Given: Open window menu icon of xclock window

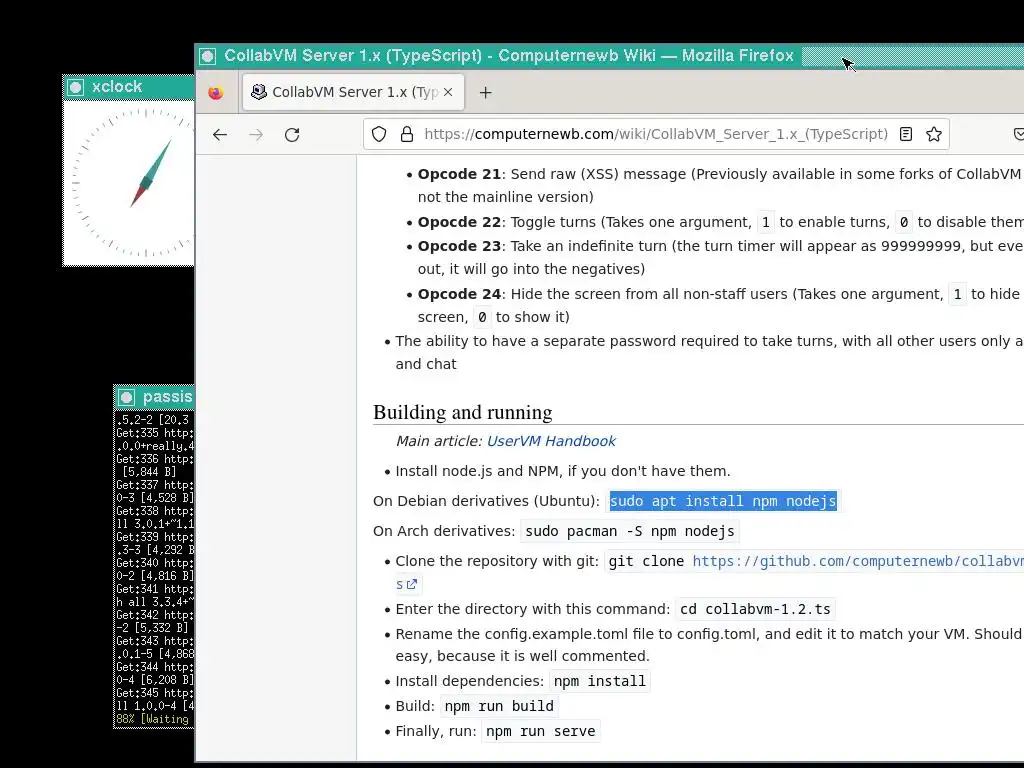Looking at the screenshot, I should (x=76, y=87).
